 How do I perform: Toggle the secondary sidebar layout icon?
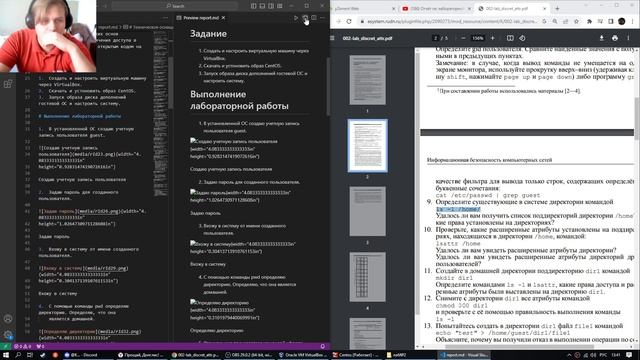tap(271, 6)
